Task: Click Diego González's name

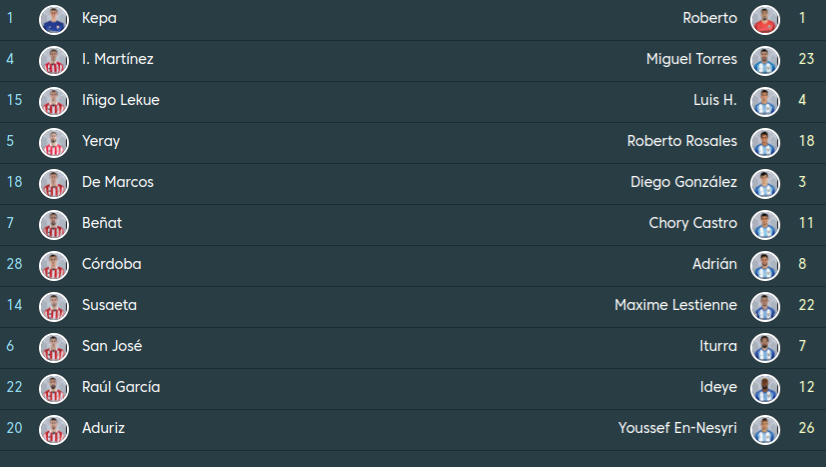Action: pyautogui.click(x=683, y=183)
